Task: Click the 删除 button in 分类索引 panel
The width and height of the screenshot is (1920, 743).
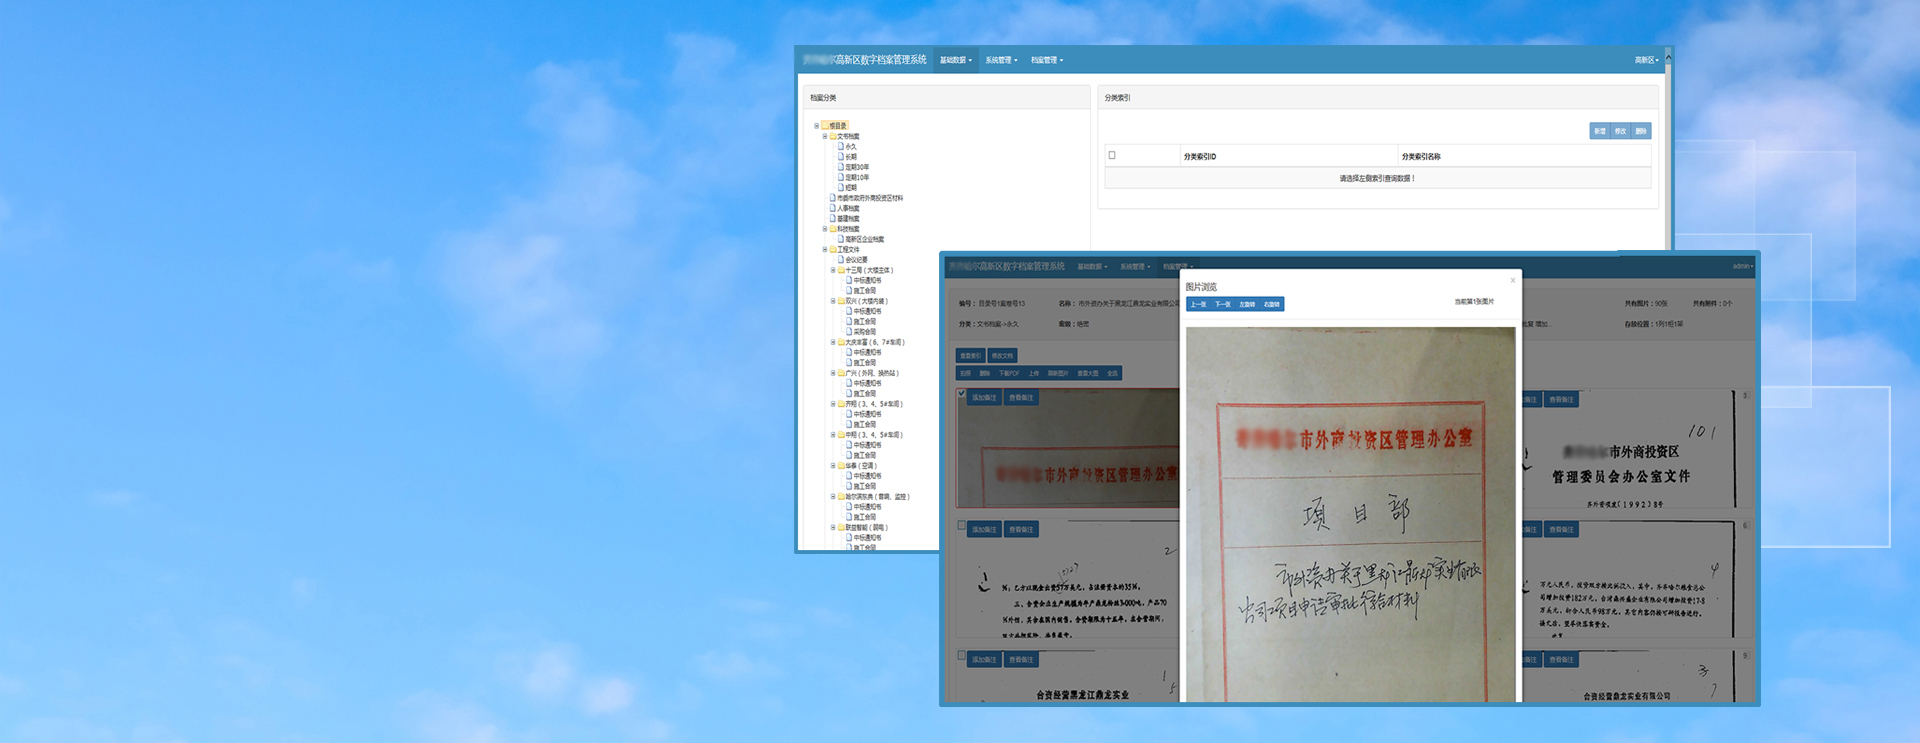Action: [1641, 131]
